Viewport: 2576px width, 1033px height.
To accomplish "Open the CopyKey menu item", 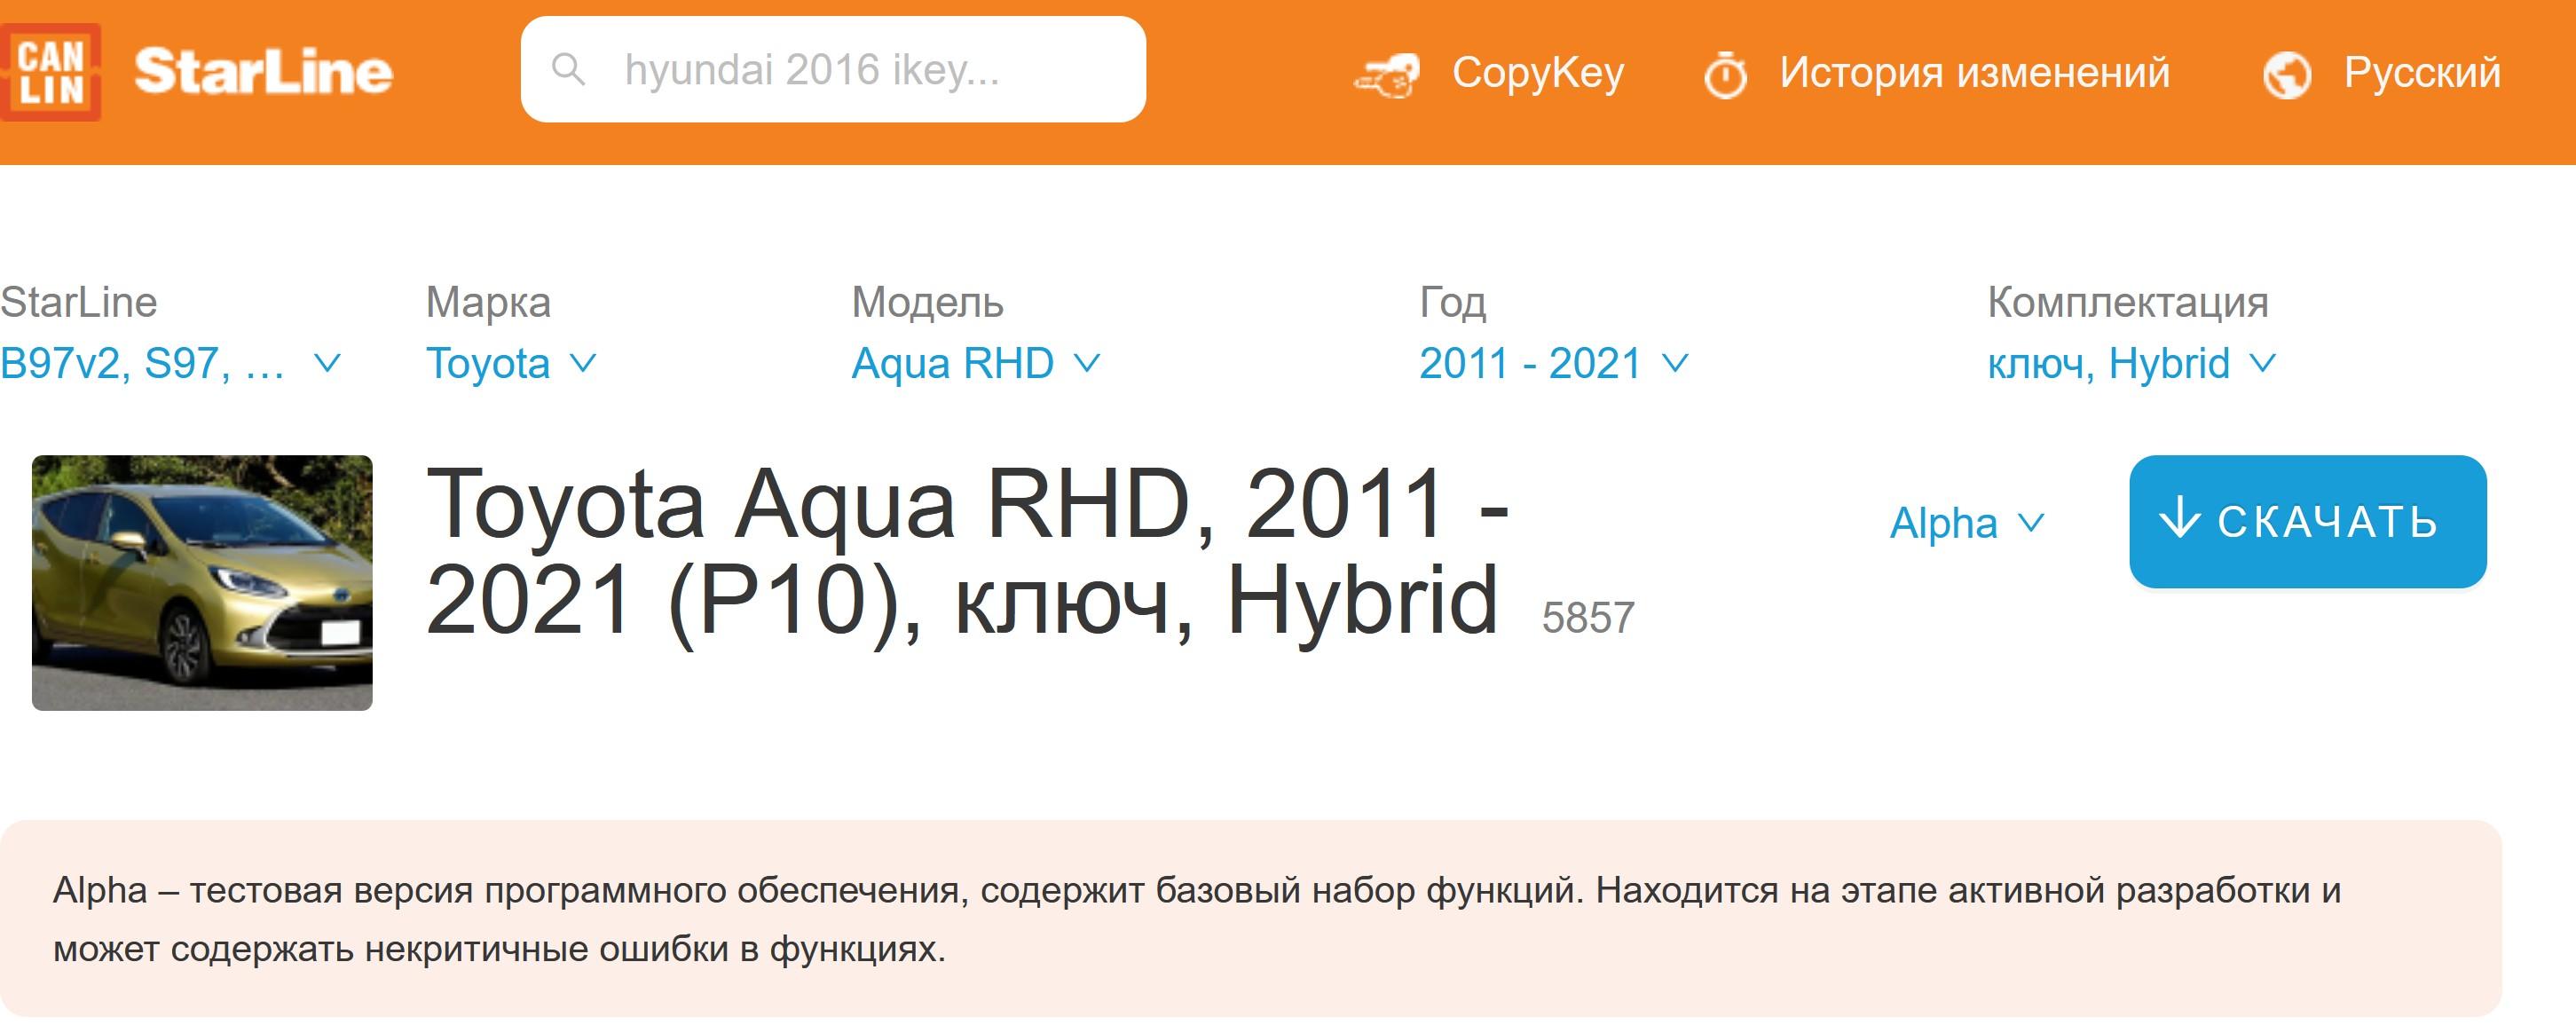I will click(x=1537, y=72).
